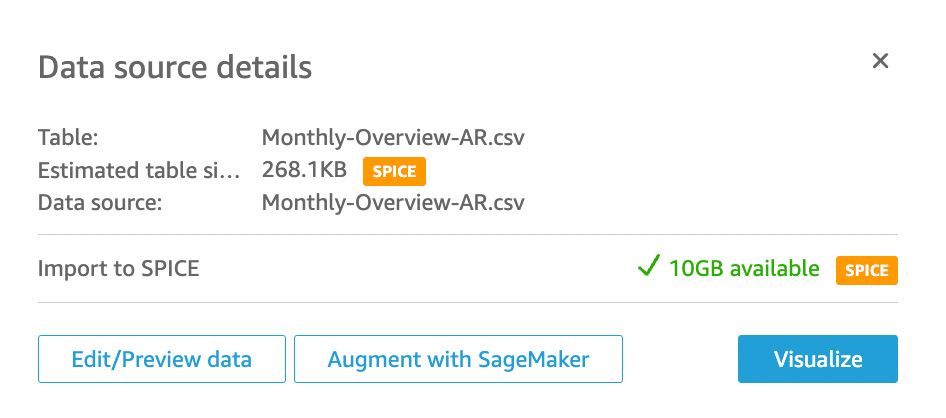The image size is (946, 418).
Task: Close the Data source details dialog
Action: (x=880, y=62)
